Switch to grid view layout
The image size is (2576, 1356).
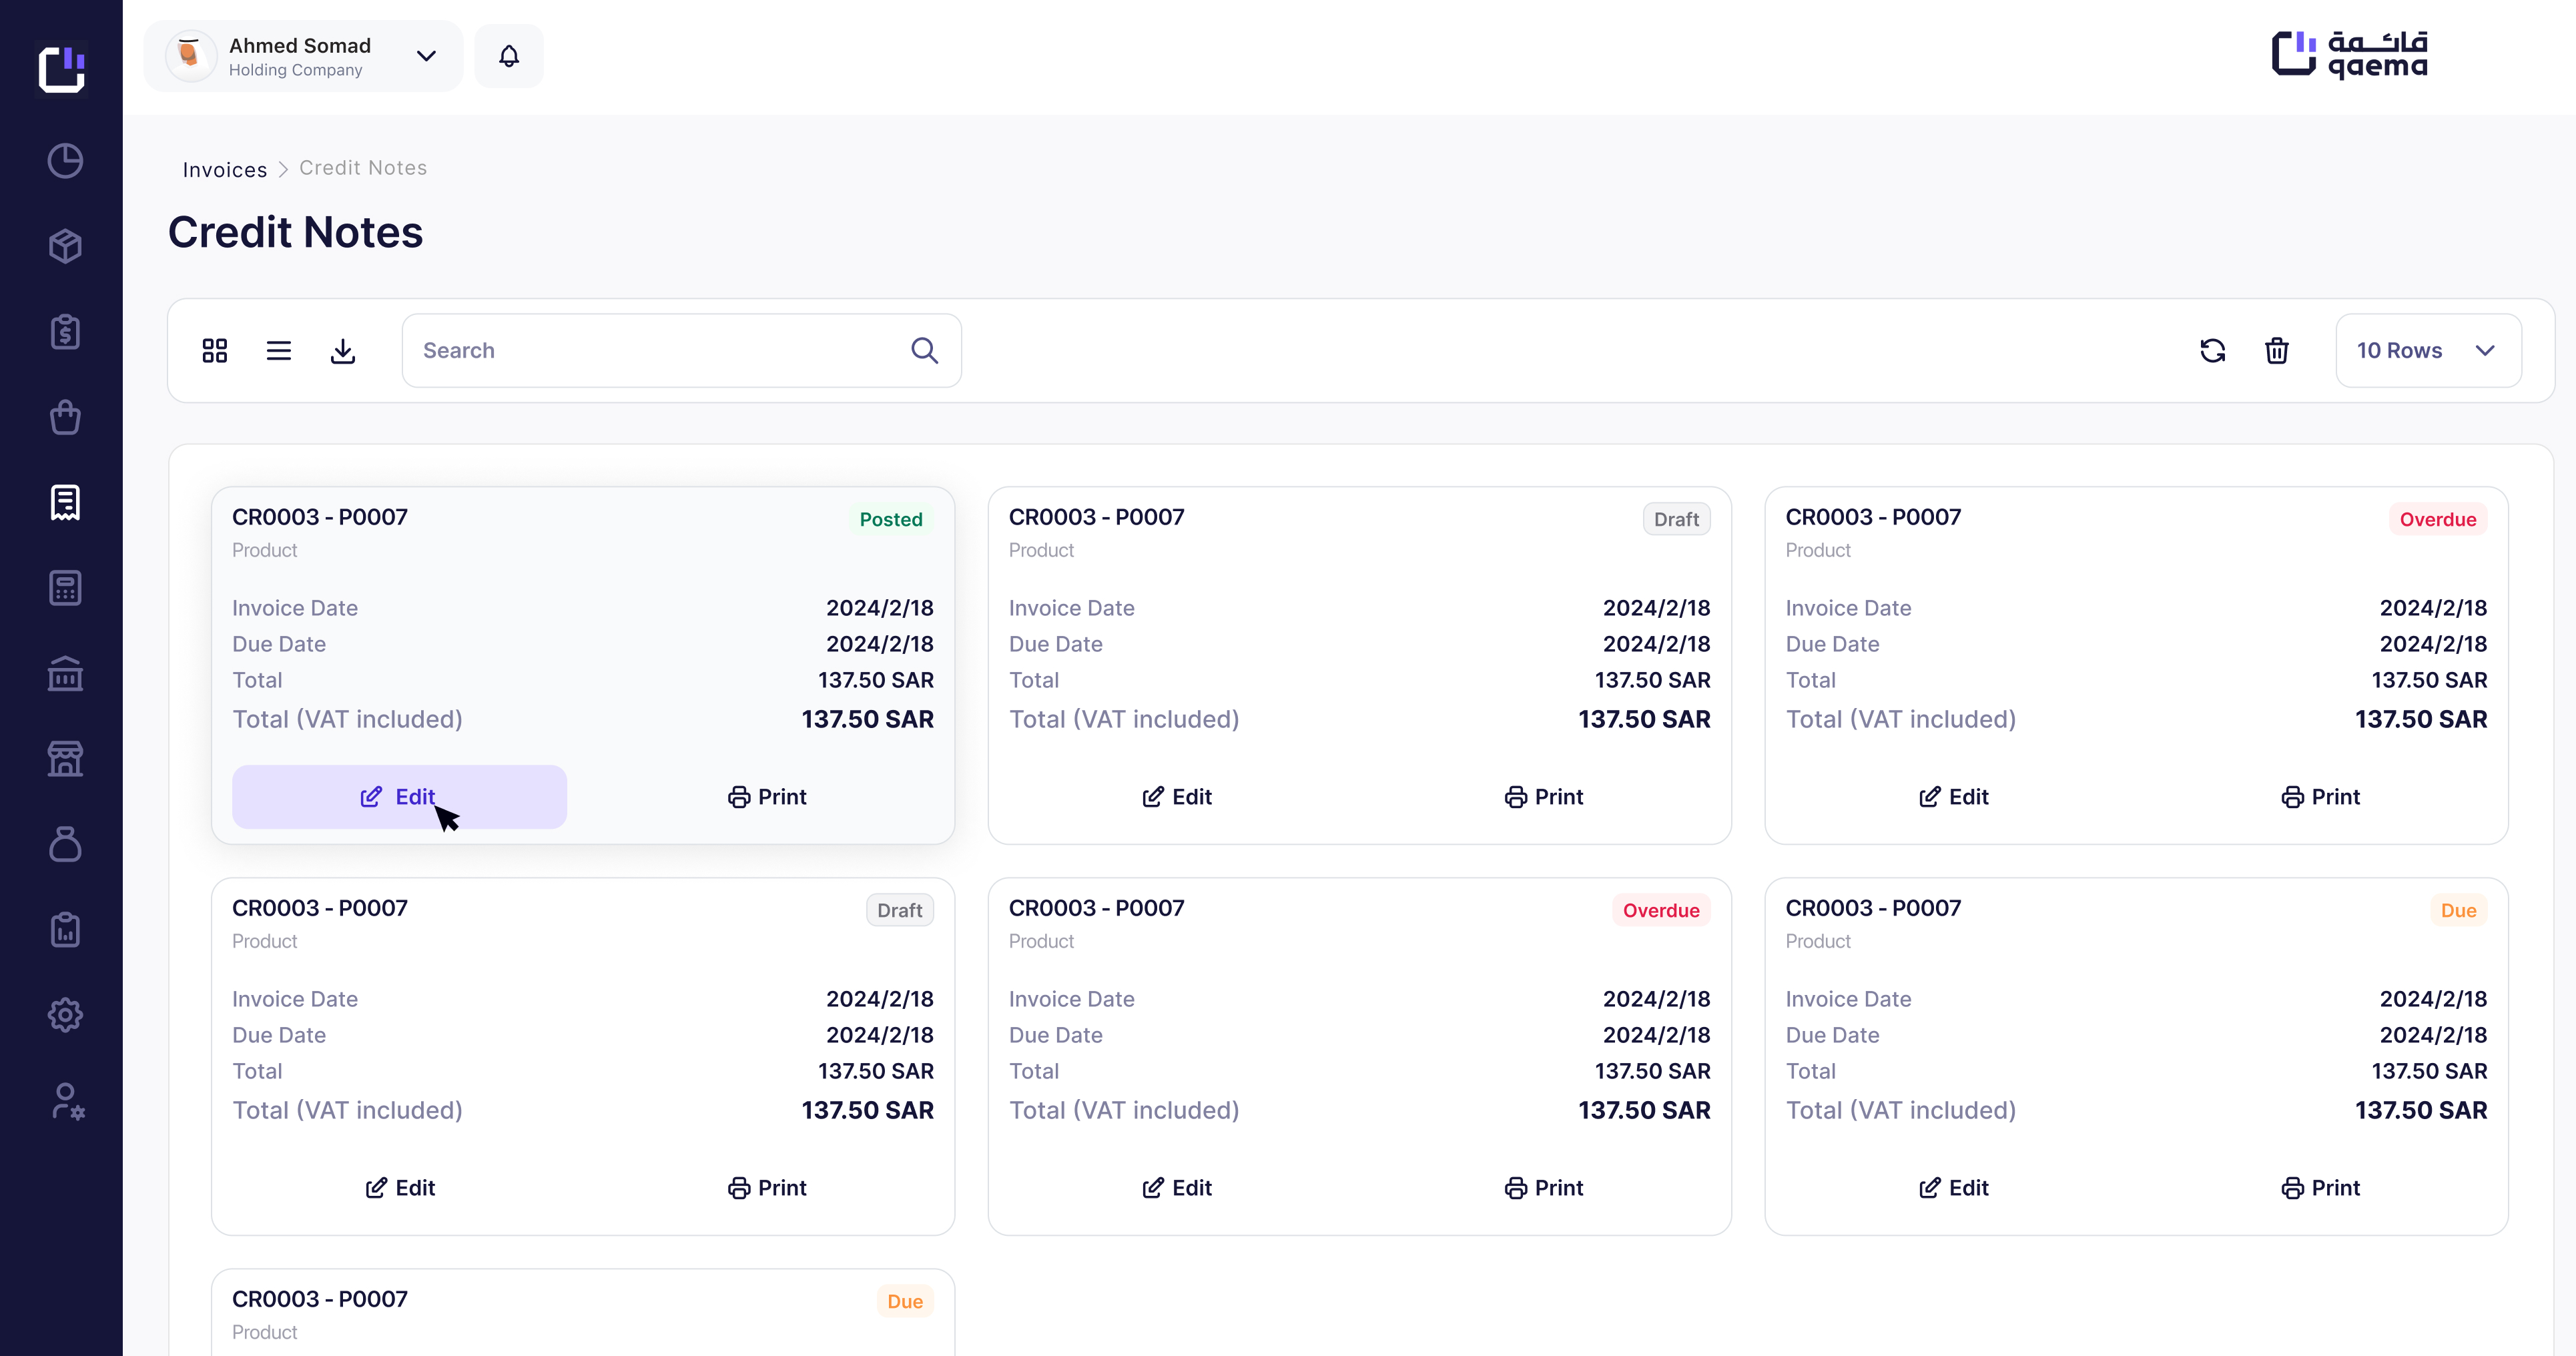point(215,351)
